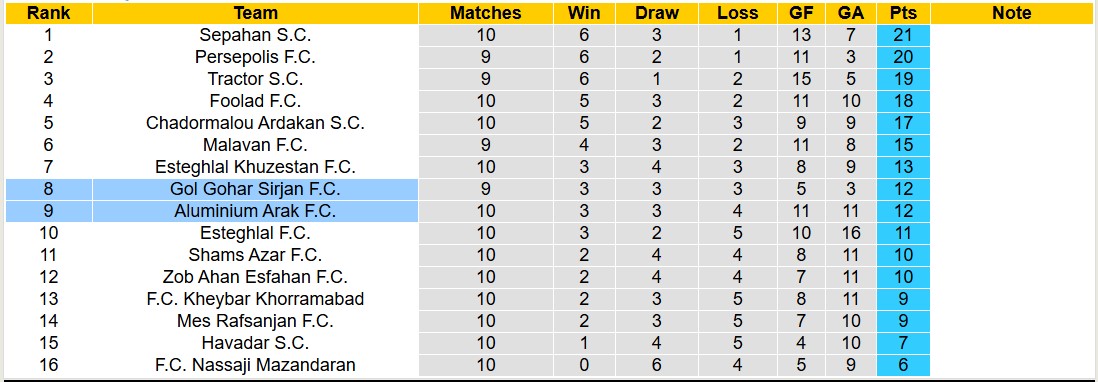Select the Note column header

point(1012,13)
